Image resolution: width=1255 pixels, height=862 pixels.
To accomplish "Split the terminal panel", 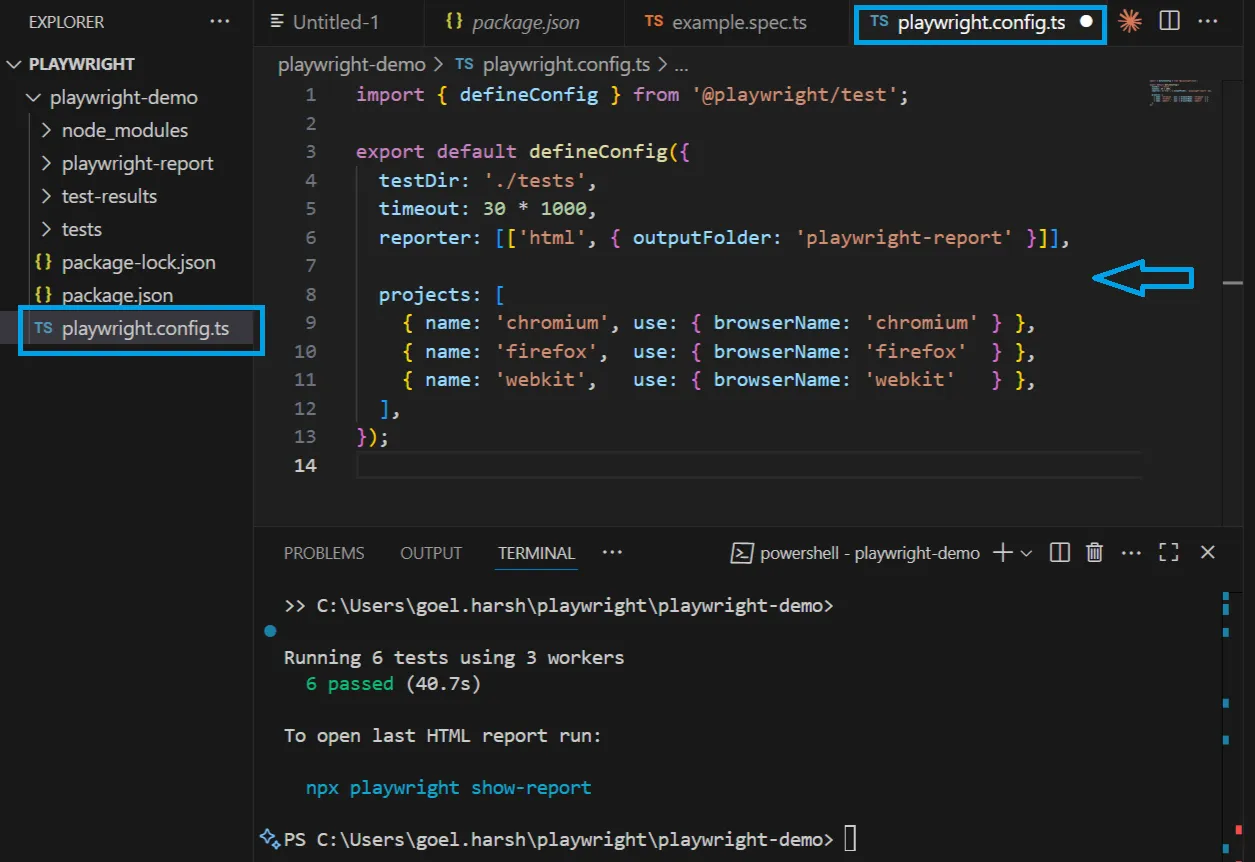I will coord(1060,553).
